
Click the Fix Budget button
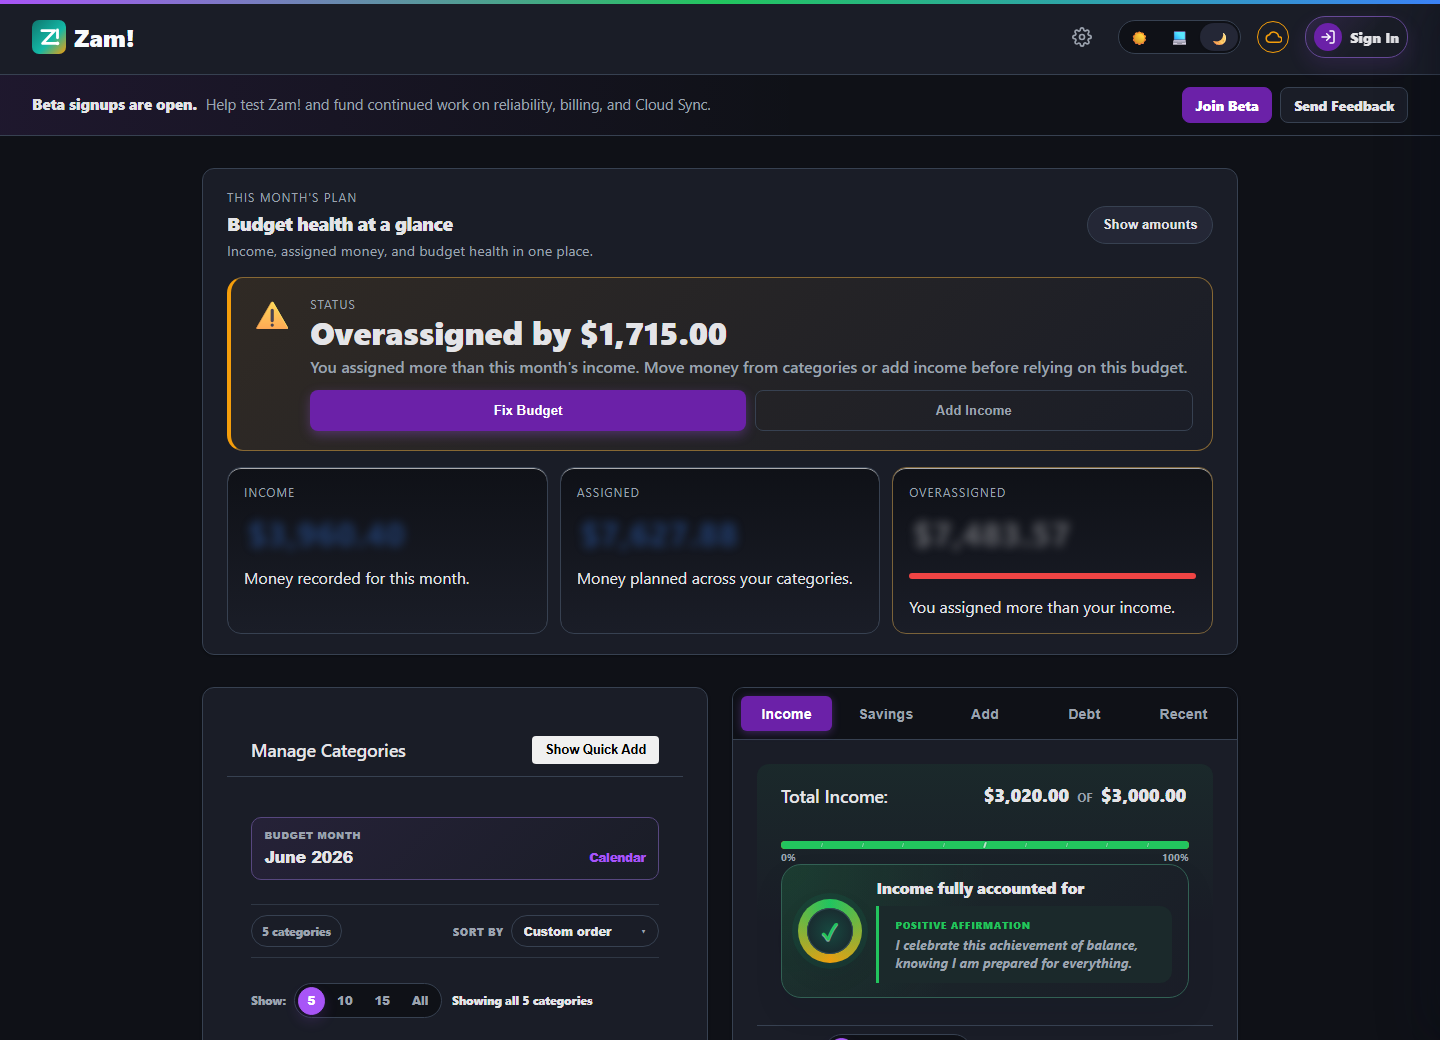pos(528,410)
